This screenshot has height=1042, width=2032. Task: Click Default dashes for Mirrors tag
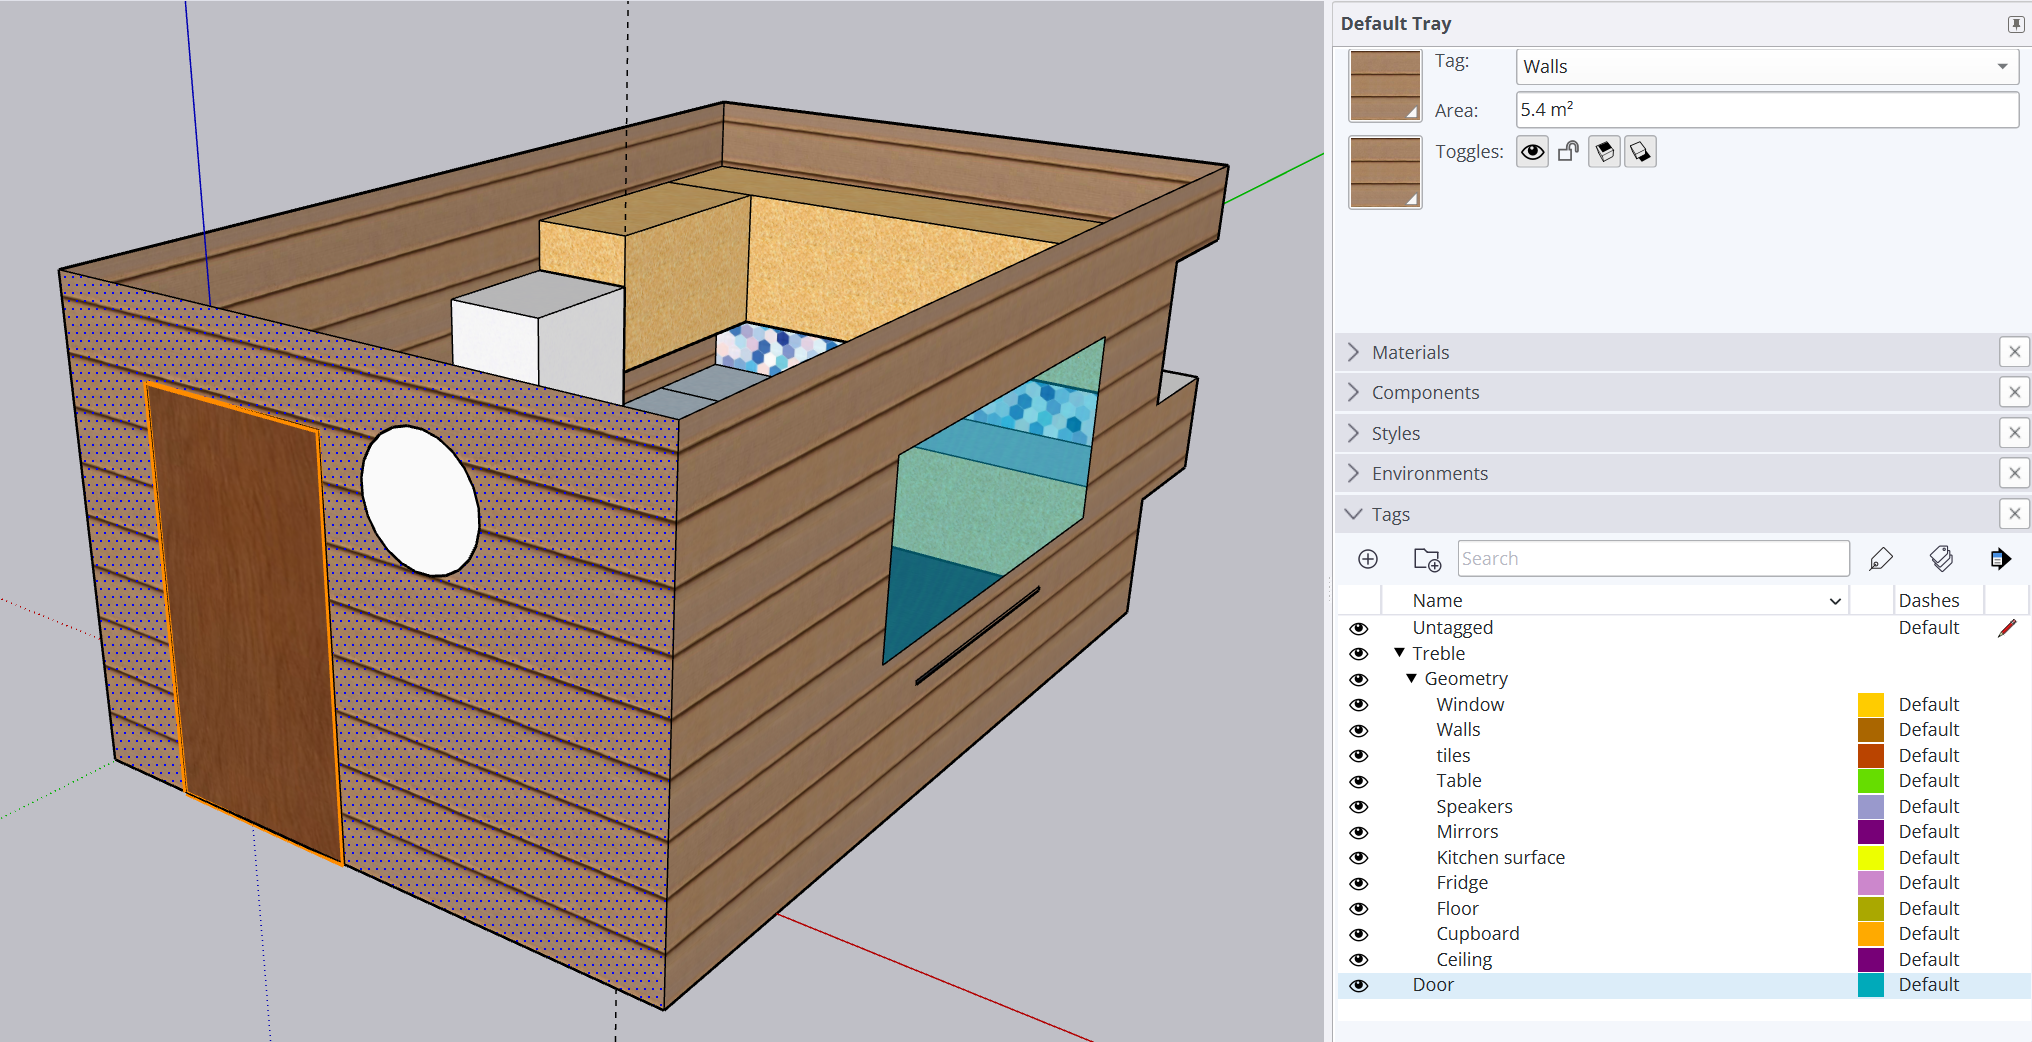(x=1929, y=832)
